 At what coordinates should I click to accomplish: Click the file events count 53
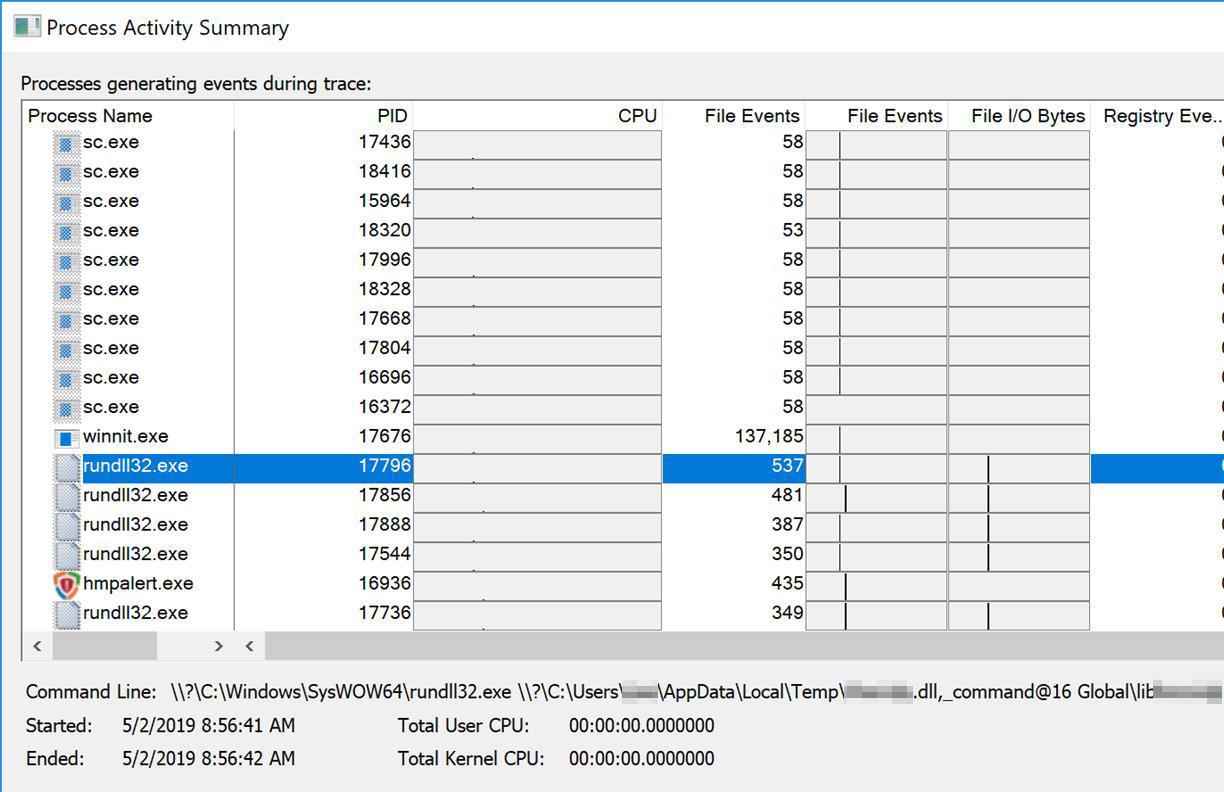pyautogui.click(x=793, y=230)
